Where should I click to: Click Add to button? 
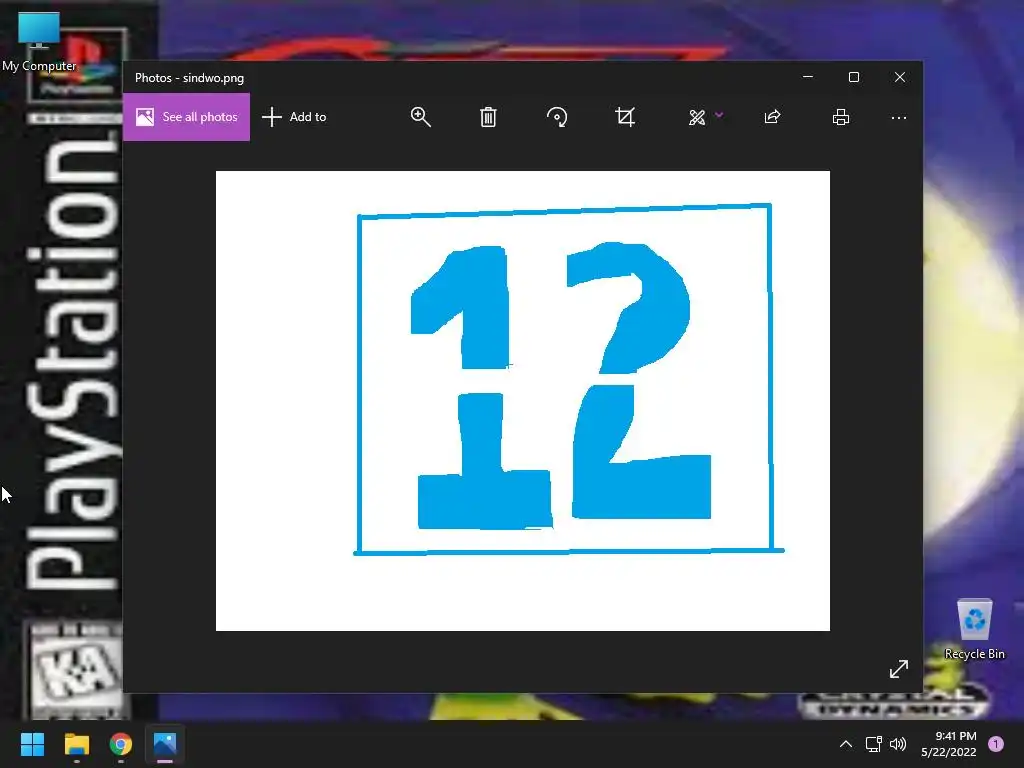[x=295, y=117]
